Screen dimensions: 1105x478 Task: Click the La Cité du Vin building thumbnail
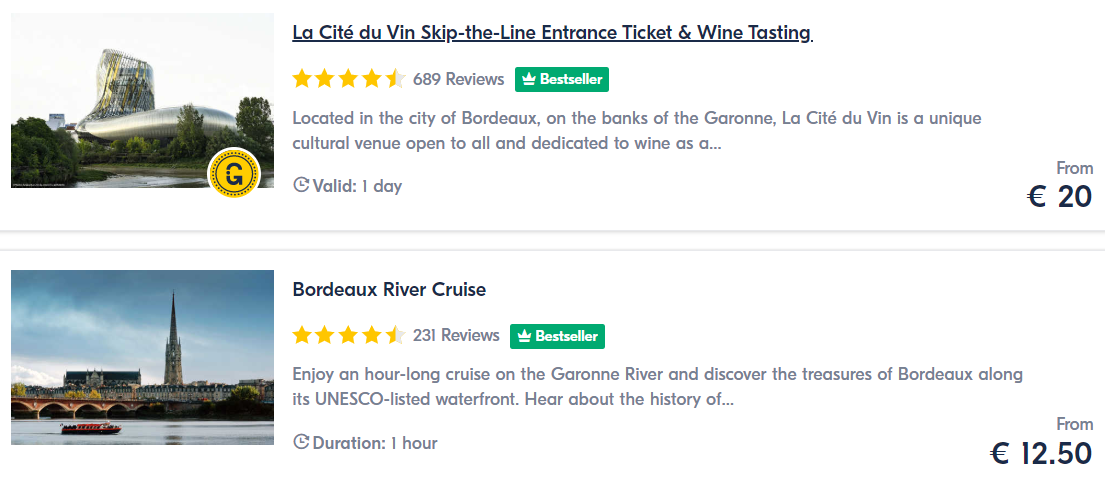[142, 100]
